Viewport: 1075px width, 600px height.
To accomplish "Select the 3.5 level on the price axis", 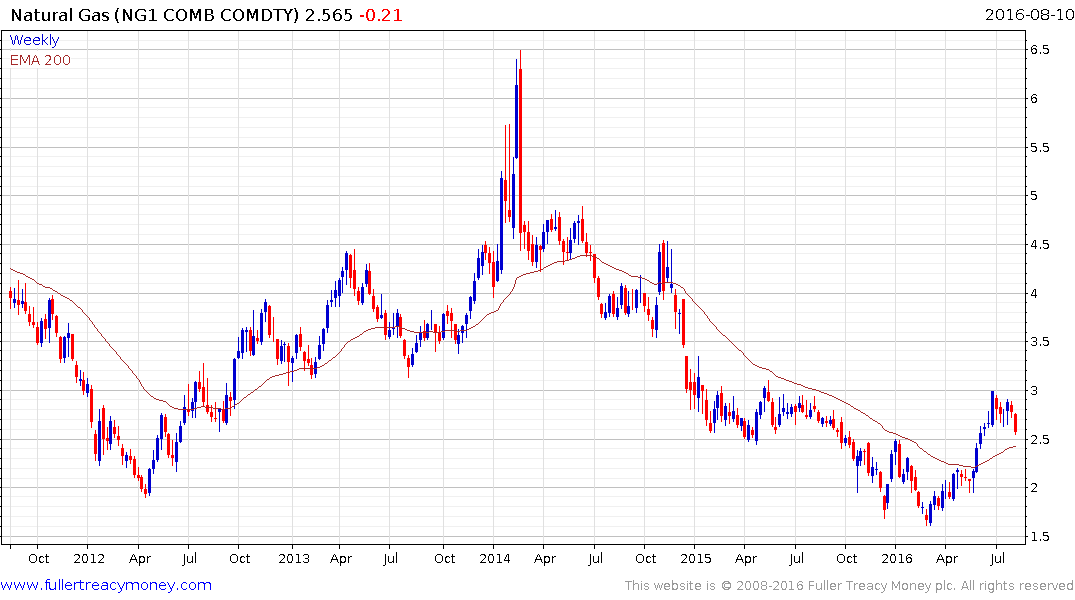I will point(1038,342).
